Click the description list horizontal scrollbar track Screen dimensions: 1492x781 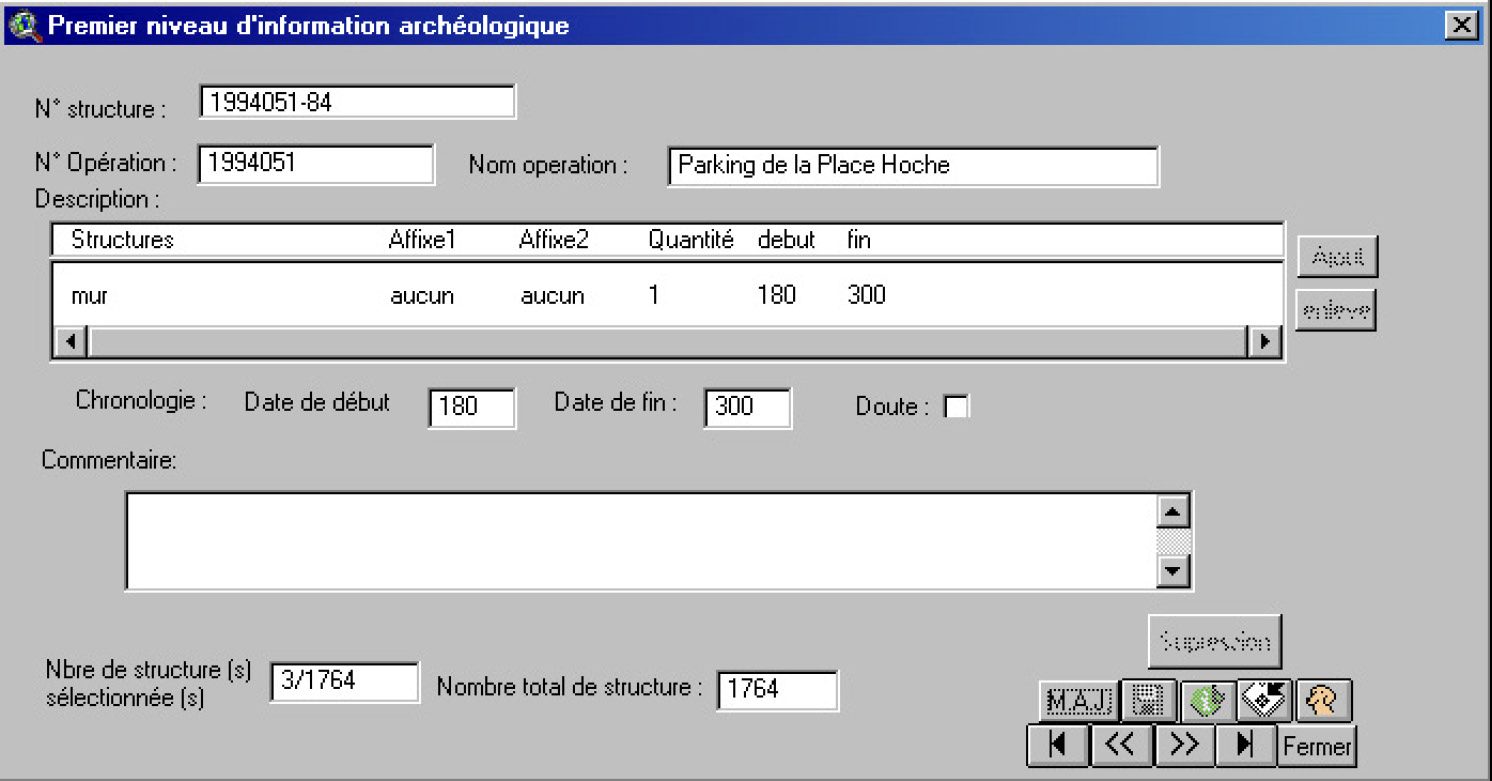(x=667, y=342)
